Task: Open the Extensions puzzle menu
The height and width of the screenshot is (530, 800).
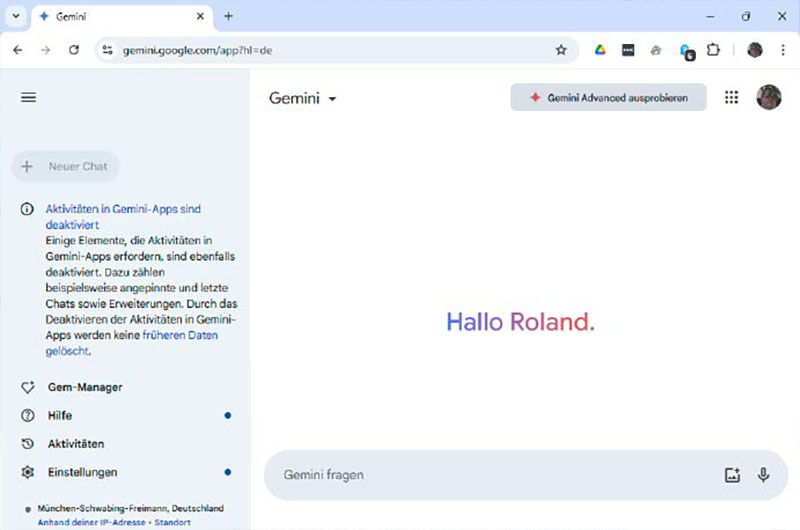Action: click(x=713, y=50)
